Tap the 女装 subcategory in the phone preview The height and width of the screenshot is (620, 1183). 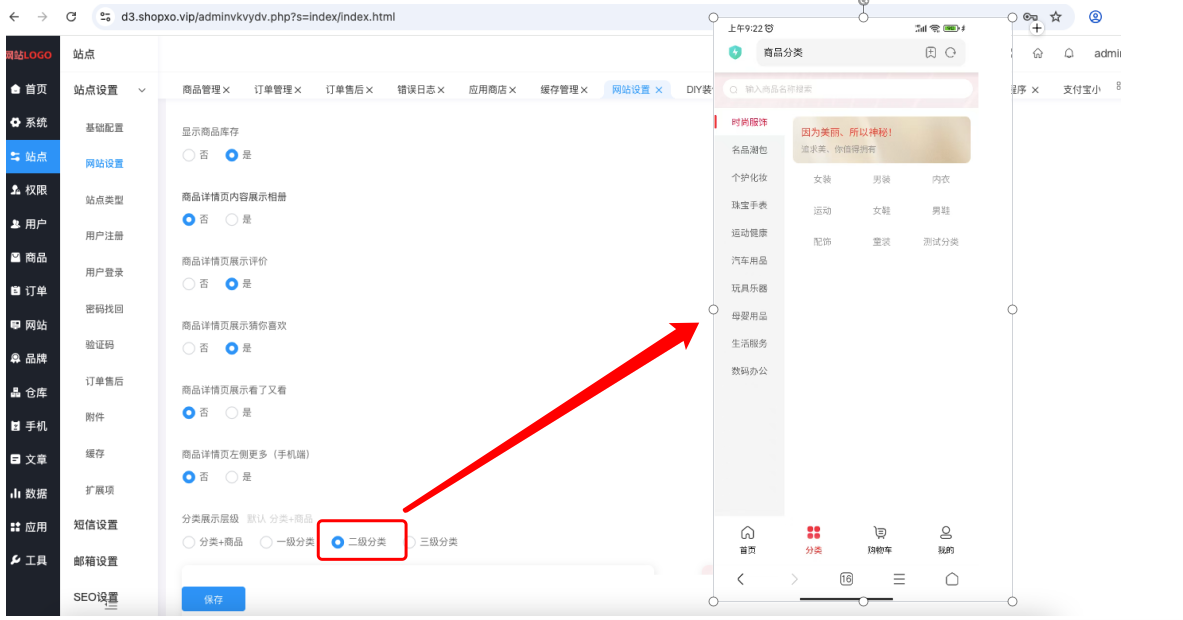click(x=822, y=180)
